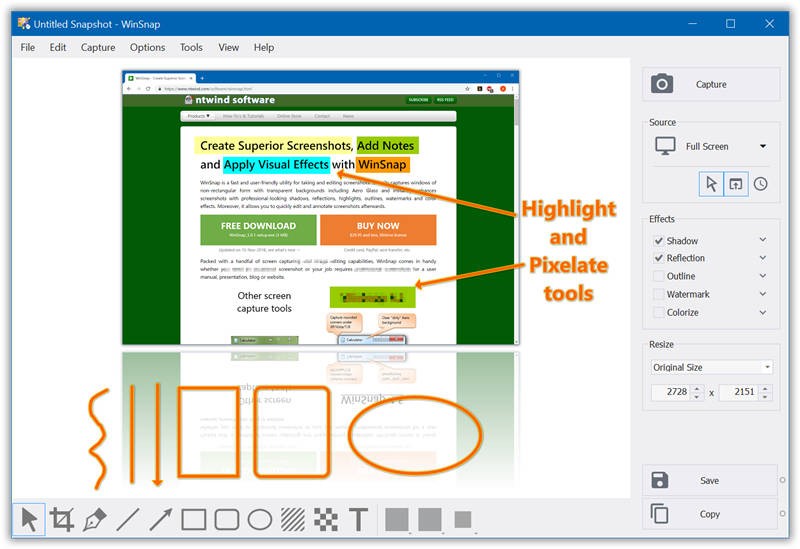
Task: Activate the Pixelate tool
Action: [325, 519]
